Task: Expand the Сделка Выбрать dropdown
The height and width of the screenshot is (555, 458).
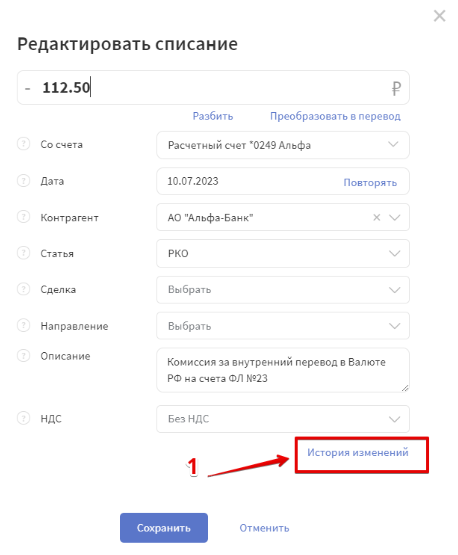Action: point(283,290)
